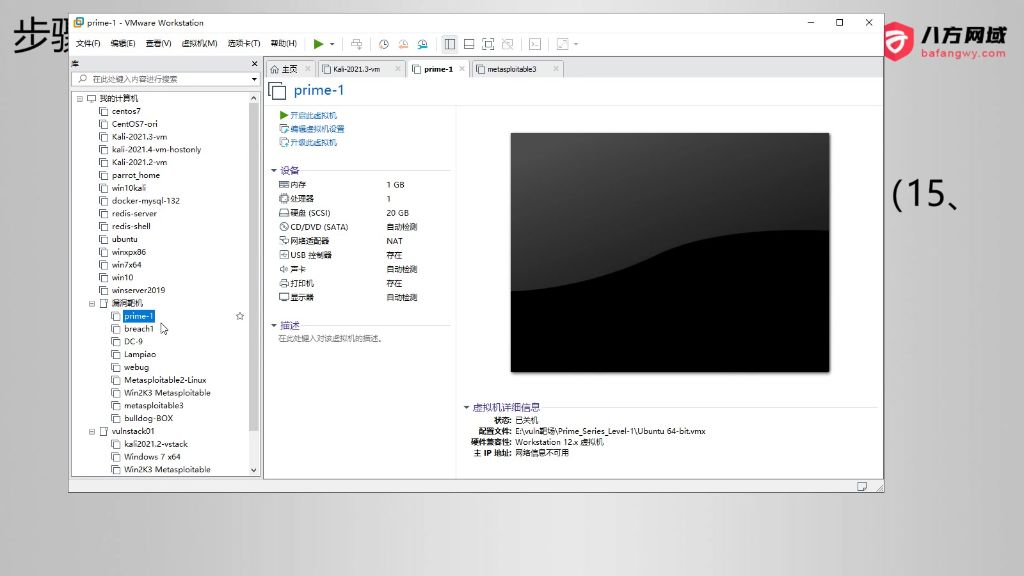Click the stretch guest display icon

[562, 44]
